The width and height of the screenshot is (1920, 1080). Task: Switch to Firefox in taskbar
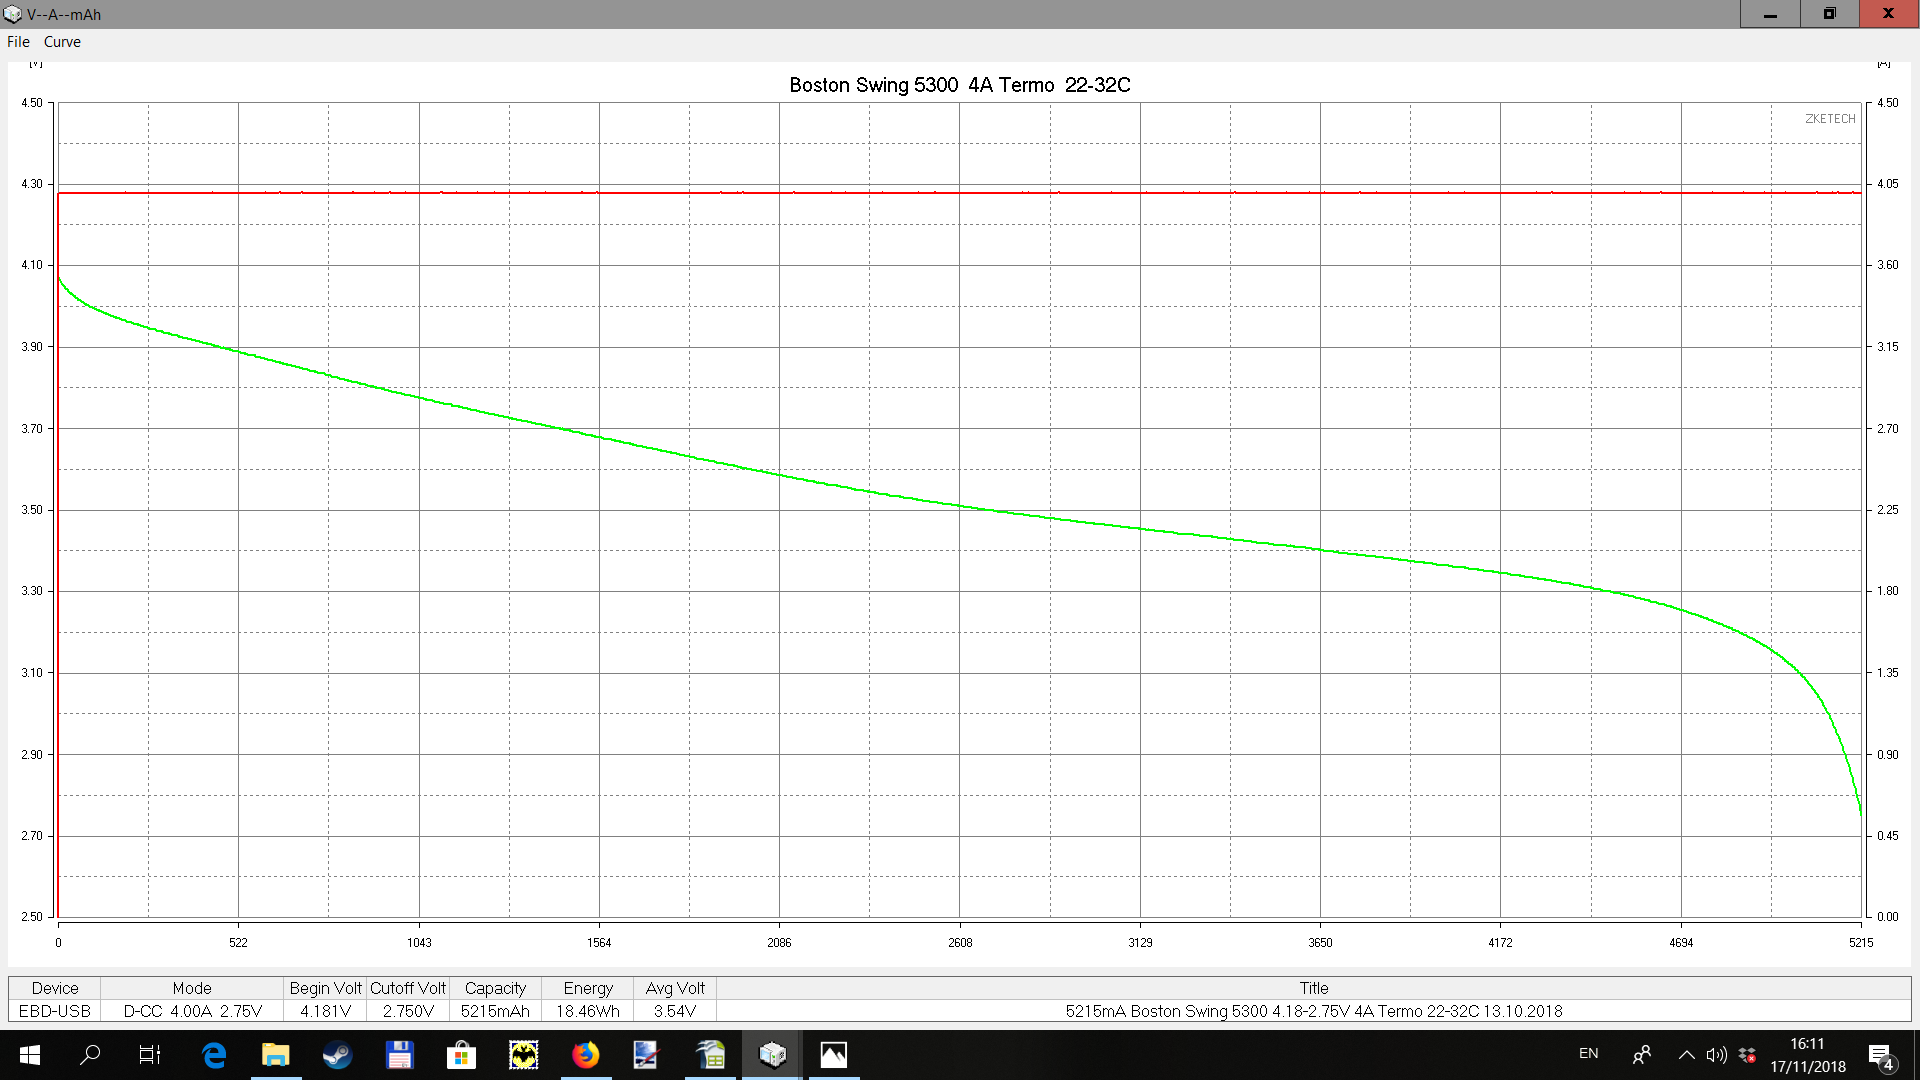click(x=585, y=1055)
